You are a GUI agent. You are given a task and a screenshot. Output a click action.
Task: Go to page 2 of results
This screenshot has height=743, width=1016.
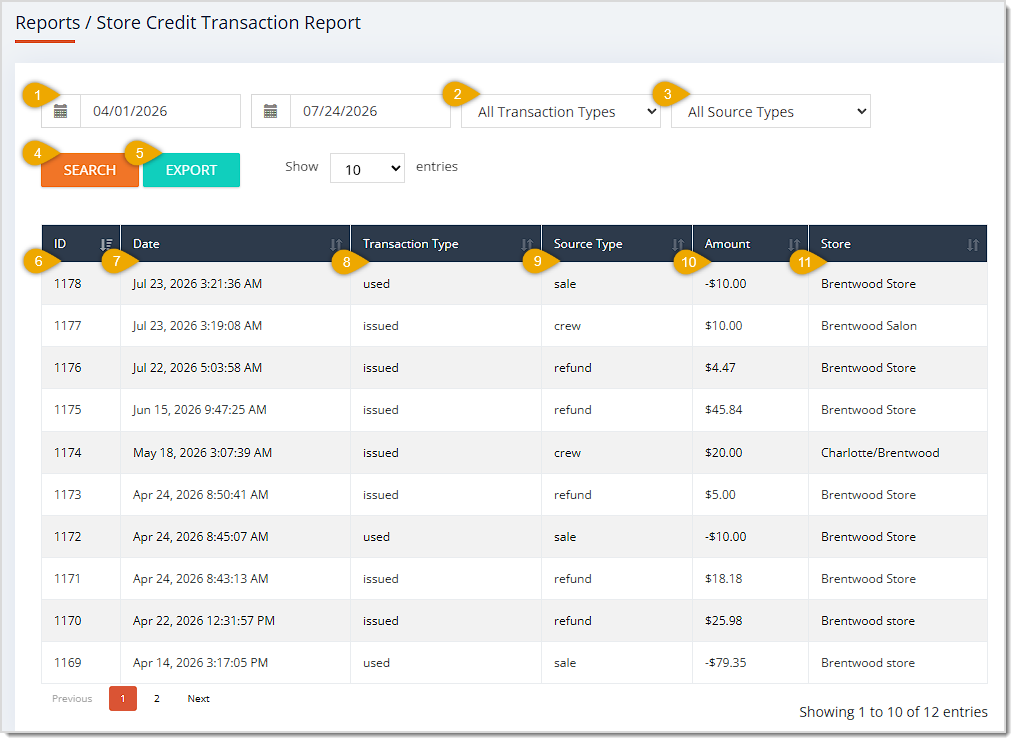coord(157,699)
